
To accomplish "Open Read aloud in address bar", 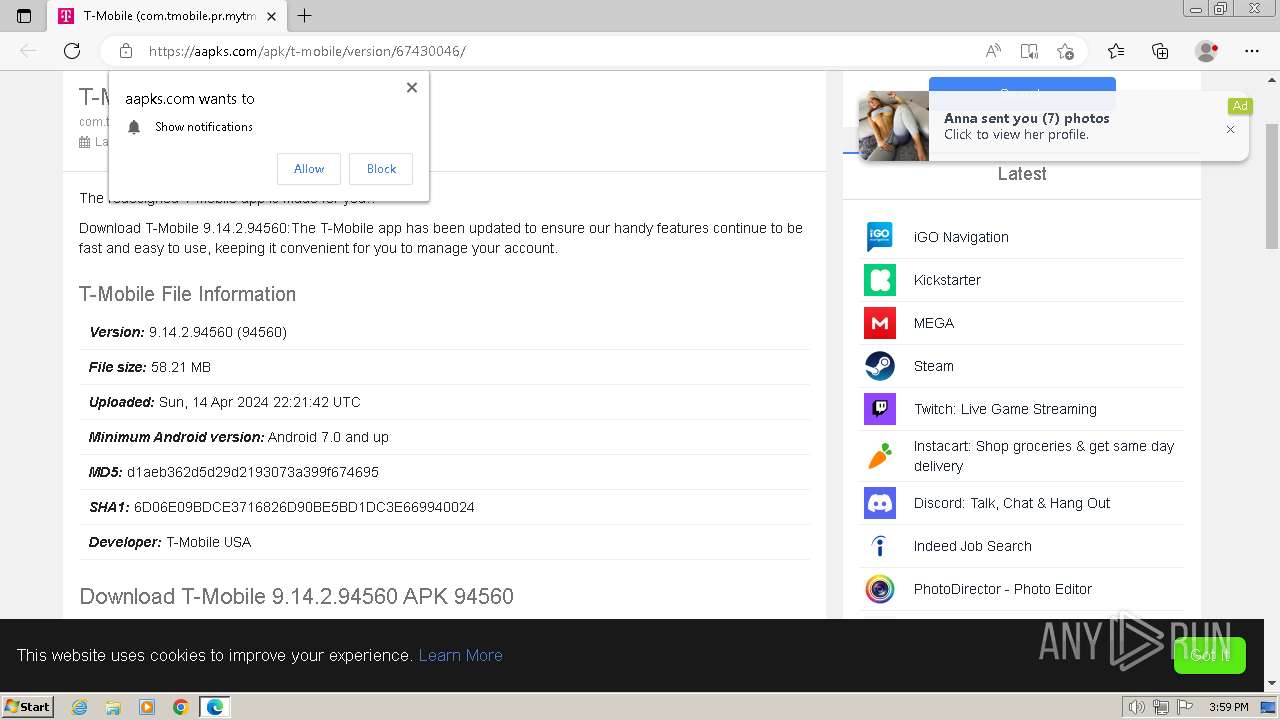I will click(x=993, y=51).
